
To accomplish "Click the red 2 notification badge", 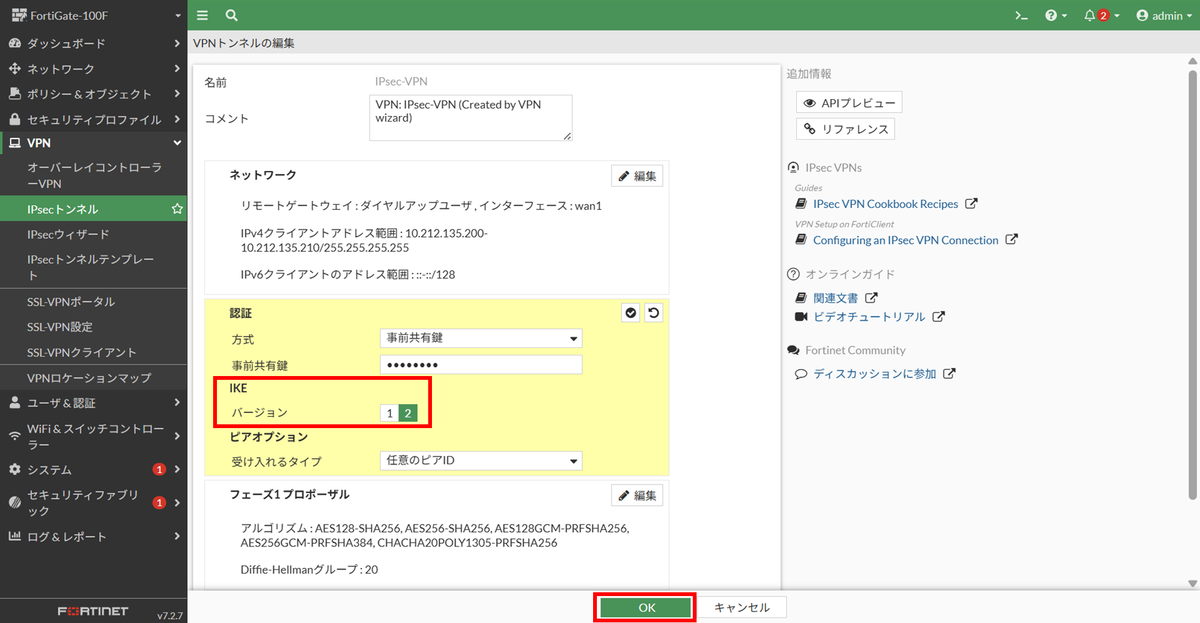I will point(1104,16).
